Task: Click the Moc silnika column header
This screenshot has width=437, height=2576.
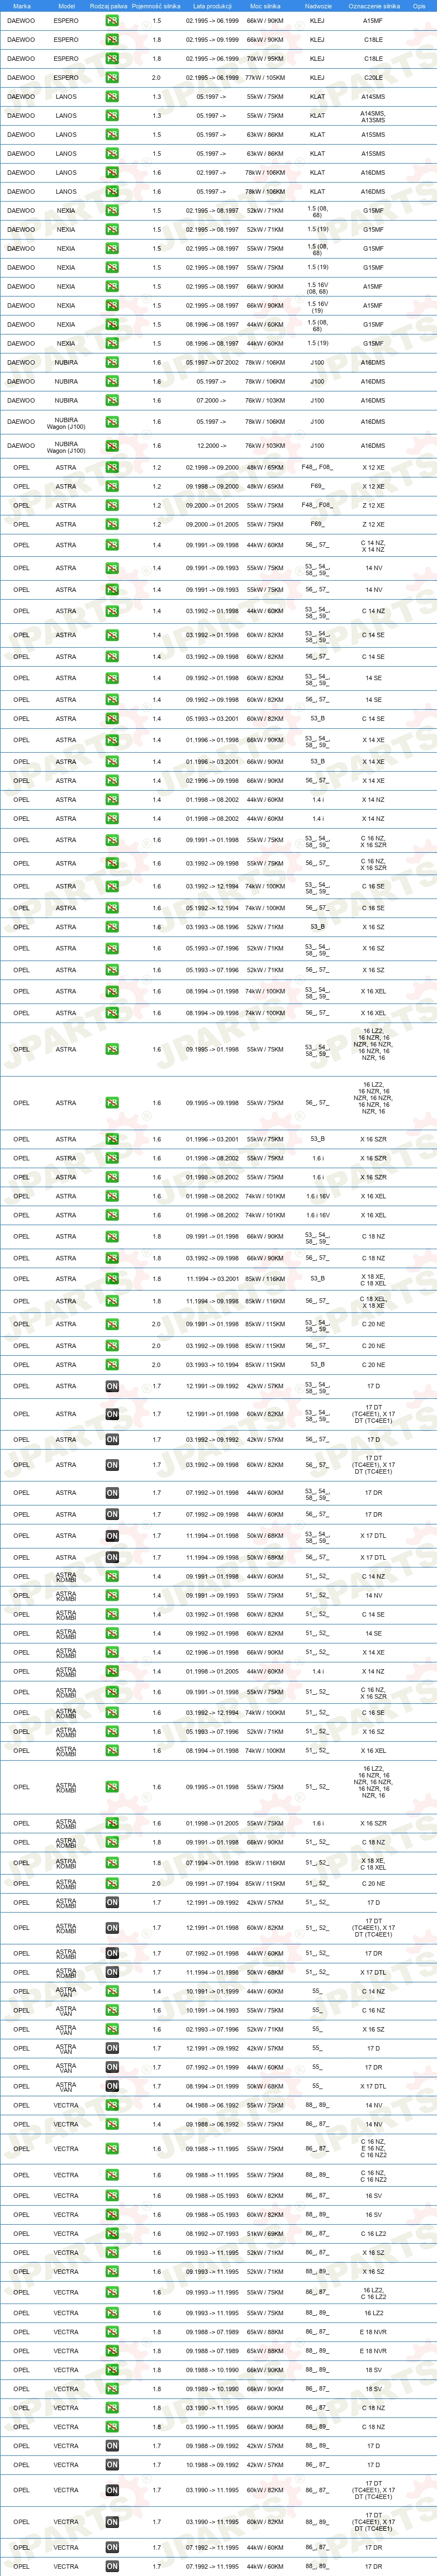Action: pos(265,6)
